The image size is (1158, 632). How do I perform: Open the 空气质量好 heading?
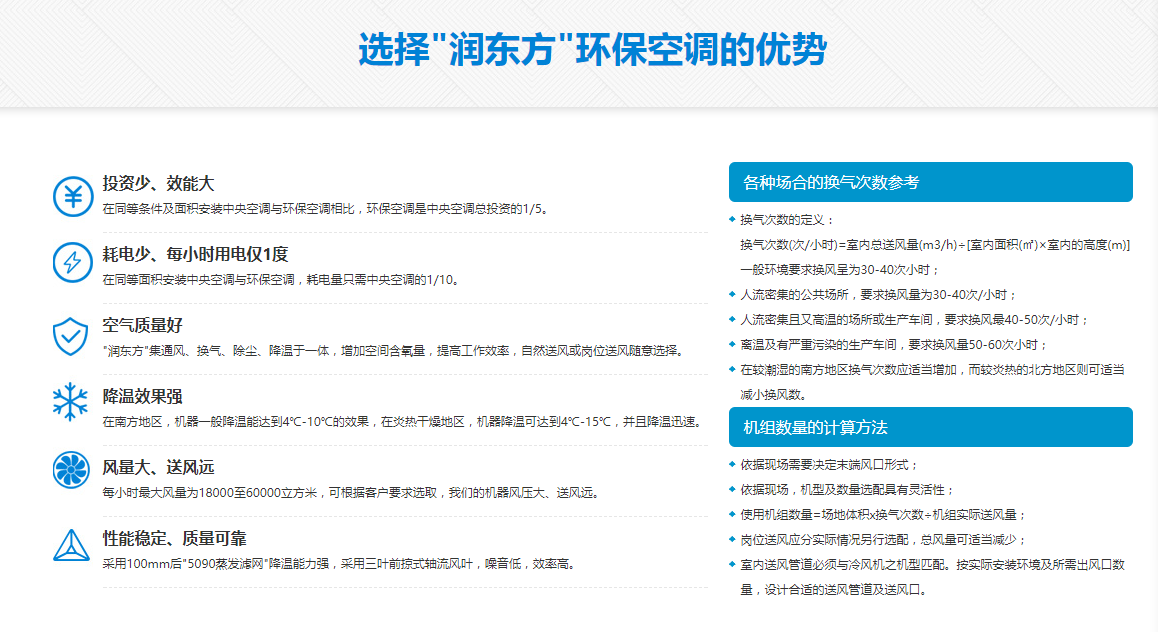coord(142,325)
